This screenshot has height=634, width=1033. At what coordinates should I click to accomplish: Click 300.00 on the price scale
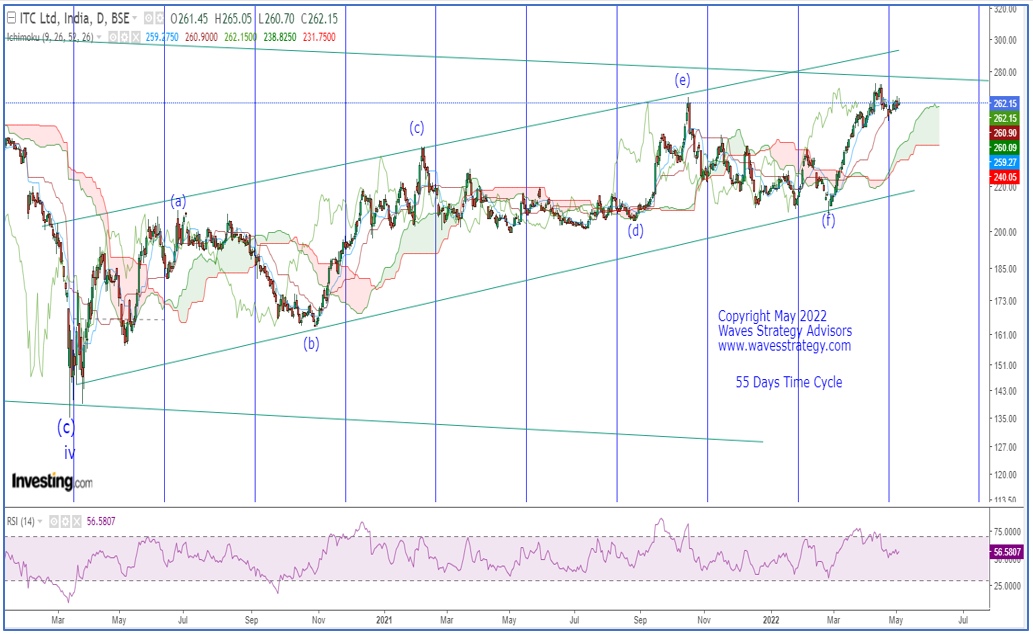(1005, 40)
